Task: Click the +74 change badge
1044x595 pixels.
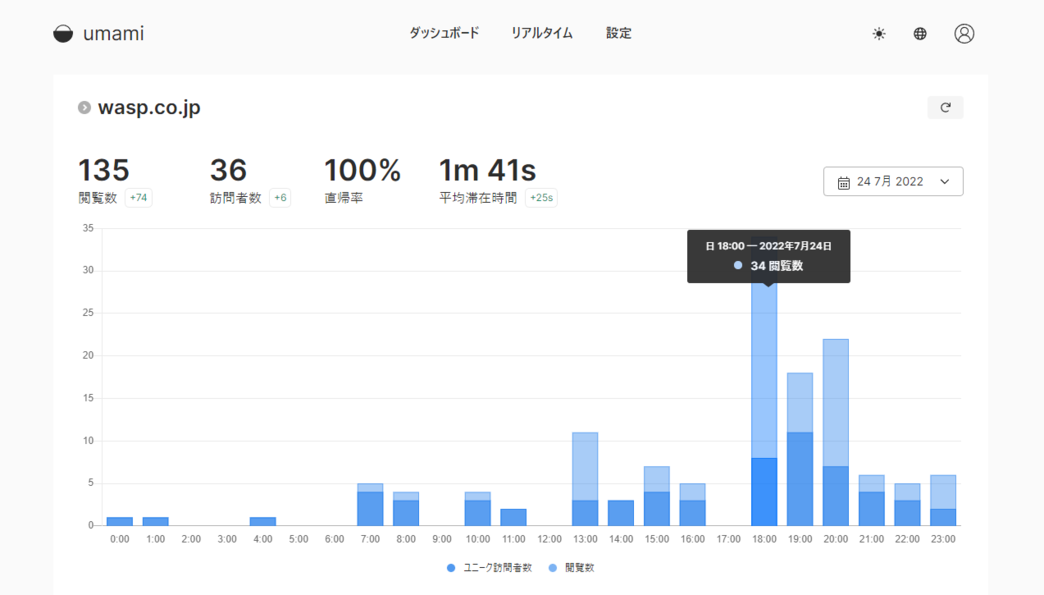Action: [138, 198]
